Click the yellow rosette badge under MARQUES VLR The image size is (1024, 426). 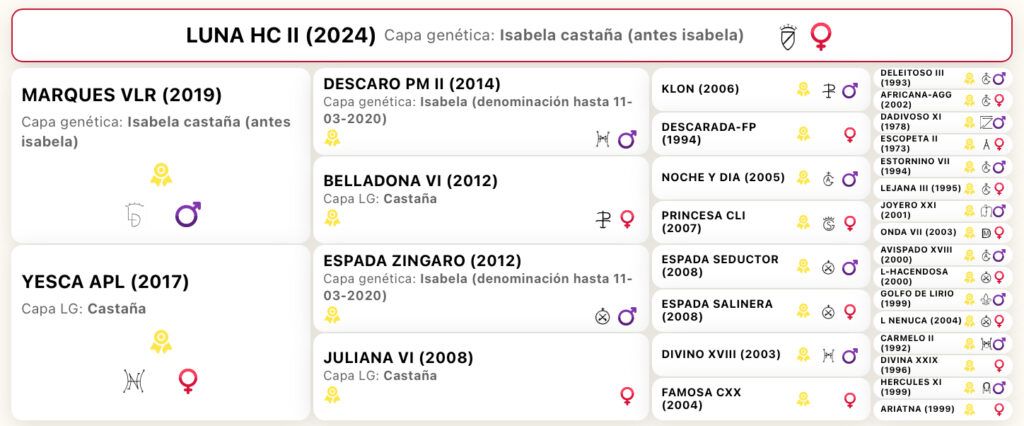tap(161, 174)
